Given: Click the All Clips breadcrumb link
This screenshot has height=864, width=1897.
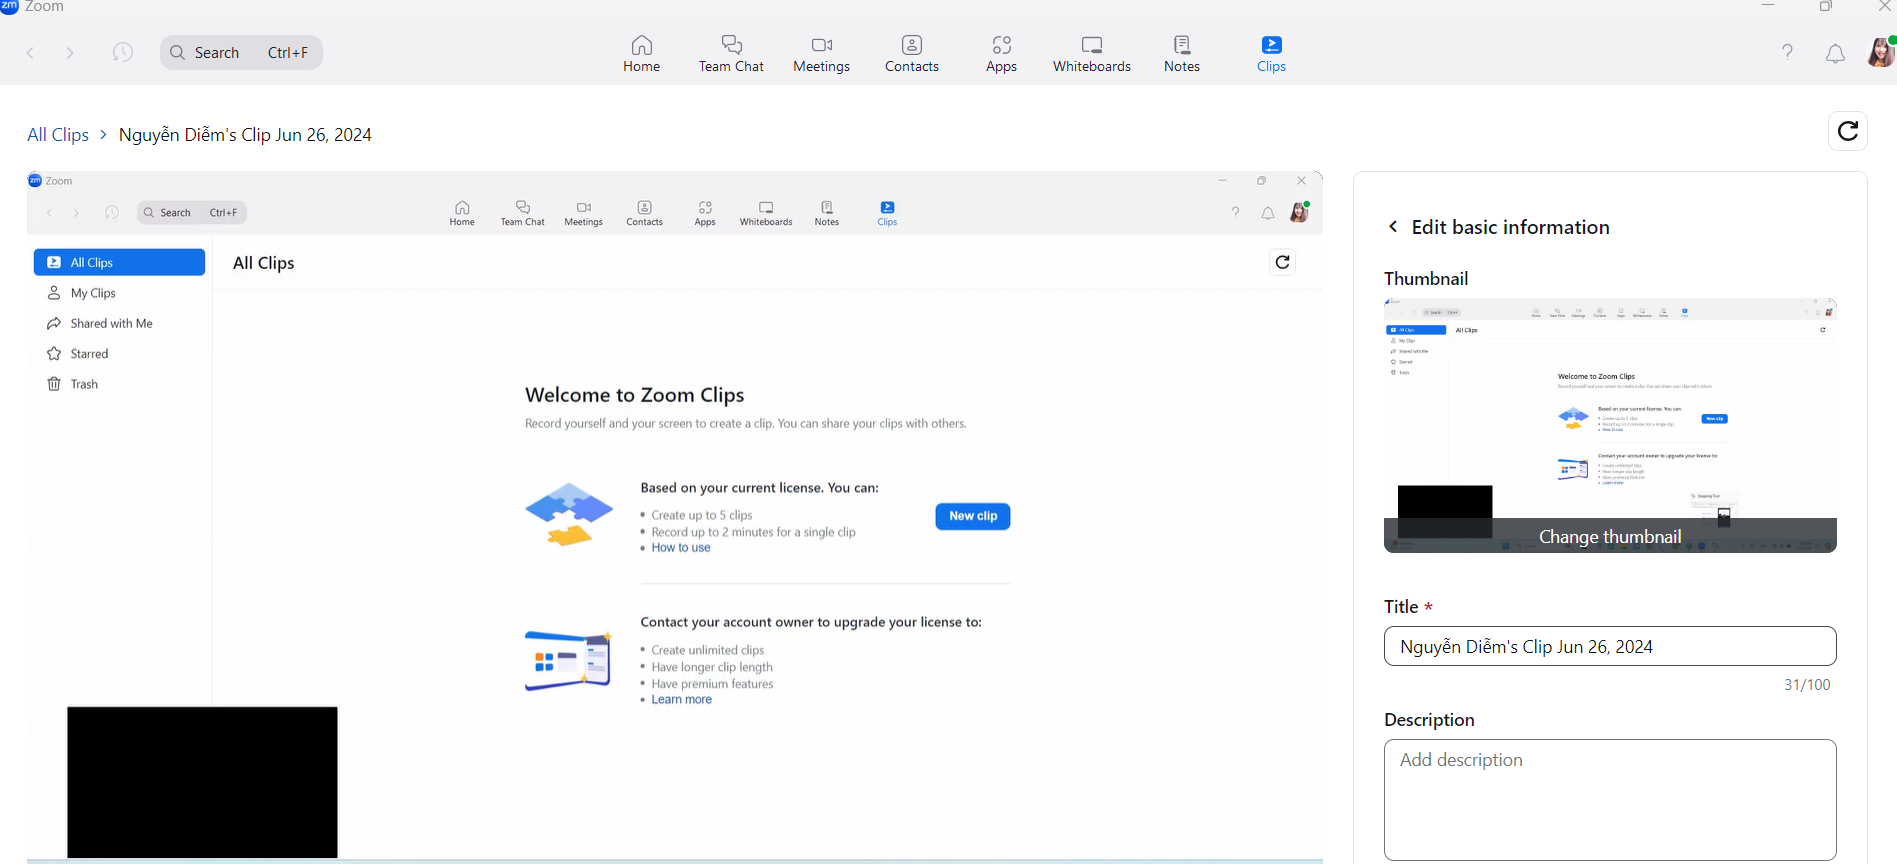Looking at the screenshot, I should pyautogui.click(x=58, y=135).
